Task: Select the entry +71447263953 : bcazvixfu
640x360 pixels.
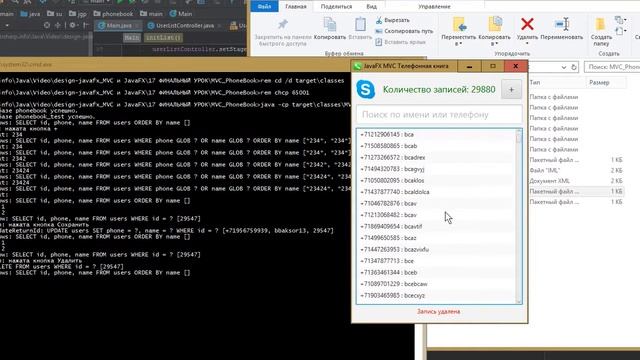Action: point(436,249)
